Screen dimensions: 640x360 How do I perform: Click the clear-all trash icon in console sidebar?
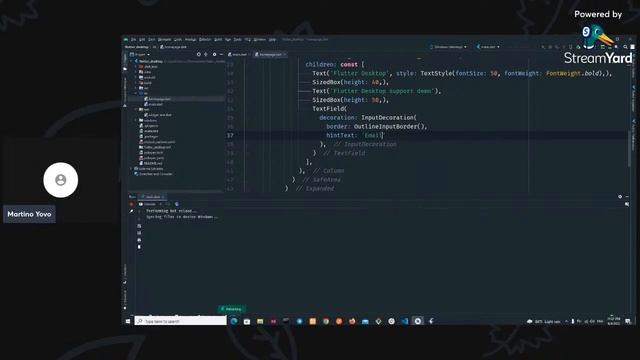click(139, 247)
